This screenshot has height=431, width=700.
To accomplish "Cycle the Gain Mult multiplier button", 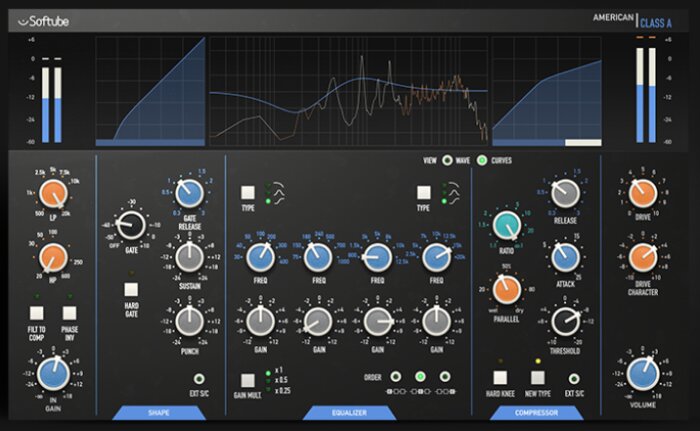I will pyautogui.click(x=248, y=381).
